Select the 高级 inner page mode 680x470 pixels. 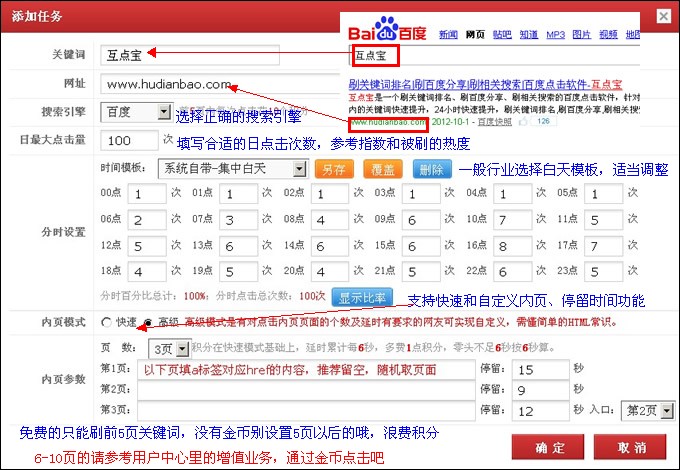pyautogui.click(x=148, y=323)
